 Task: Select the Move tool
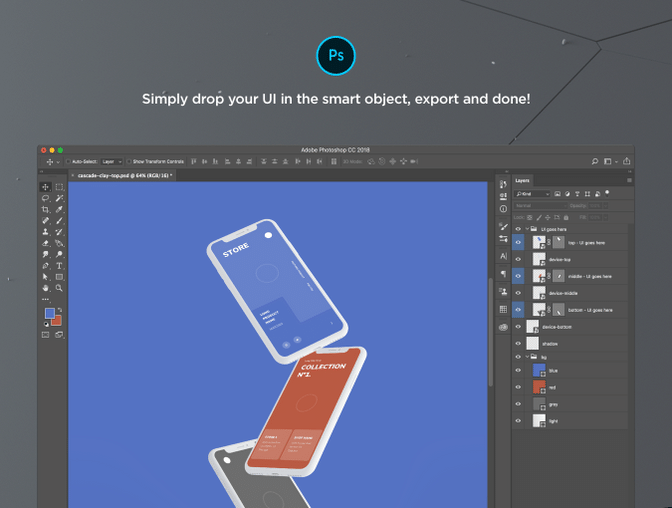click(45, 187)
